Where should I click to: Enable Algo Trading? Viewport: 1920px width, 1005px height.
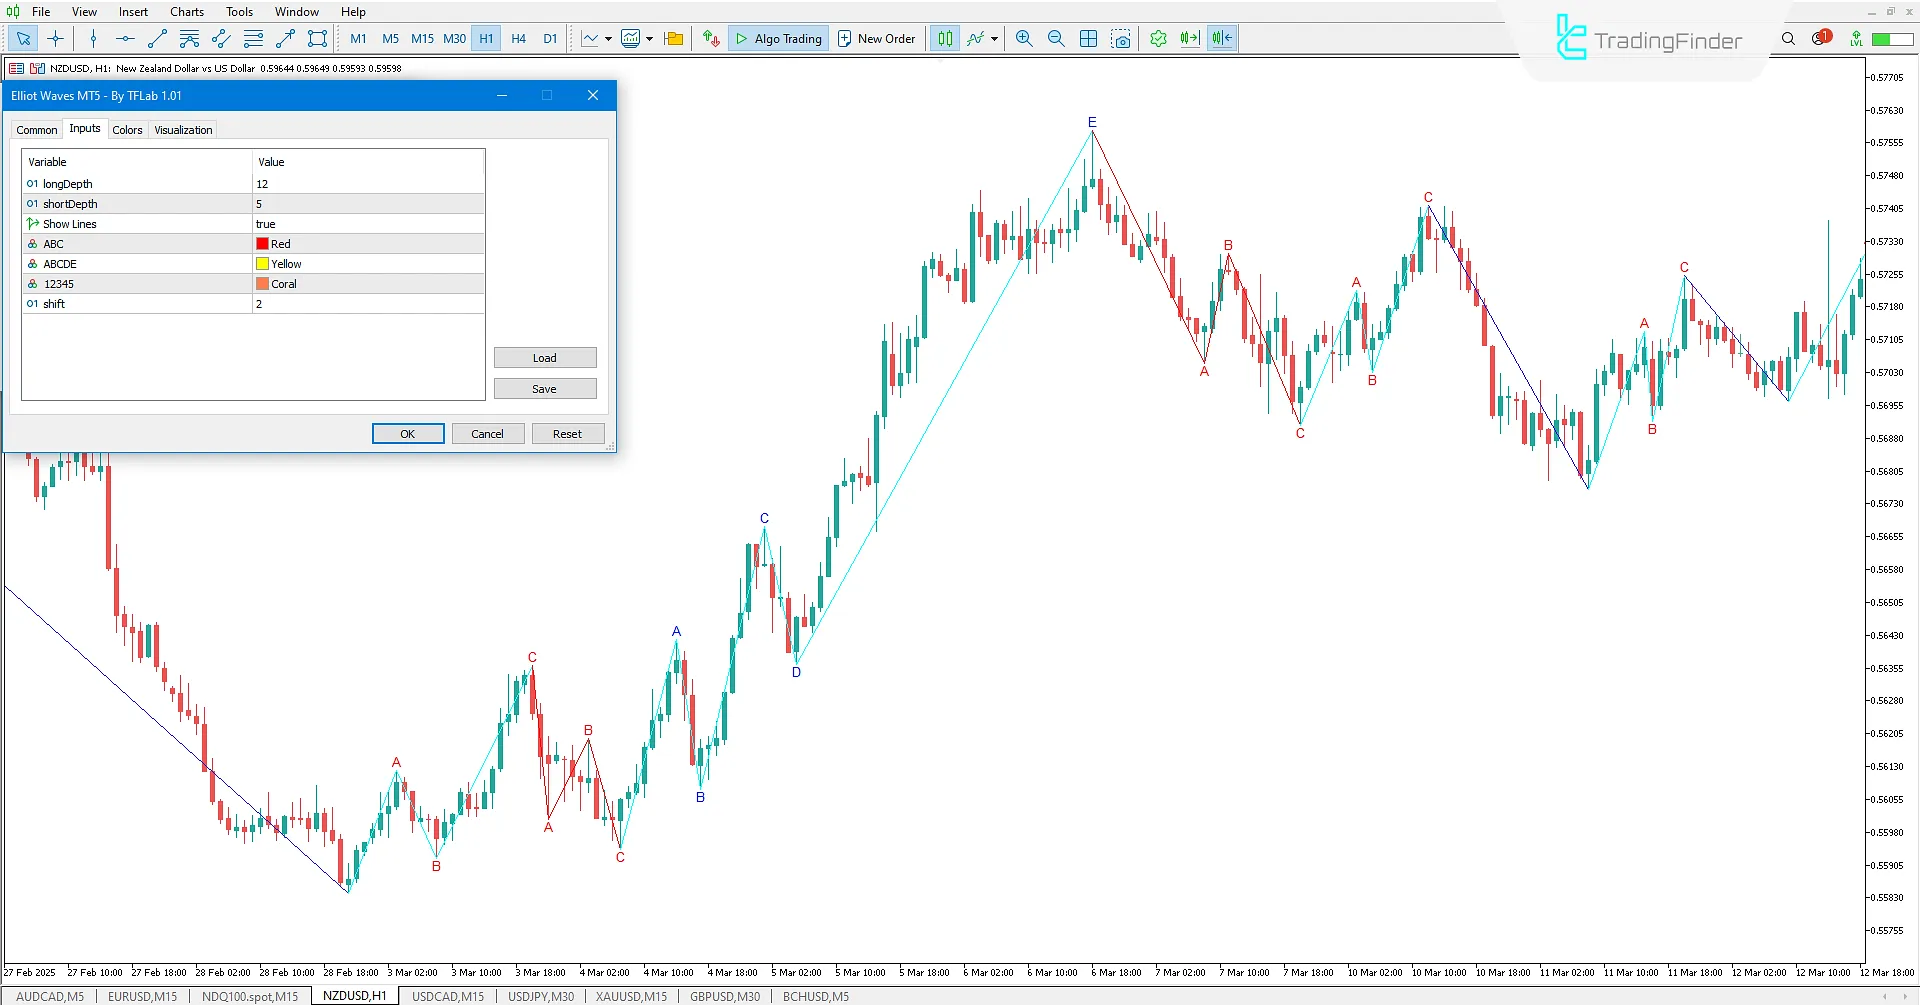click(x=778, y=38)
